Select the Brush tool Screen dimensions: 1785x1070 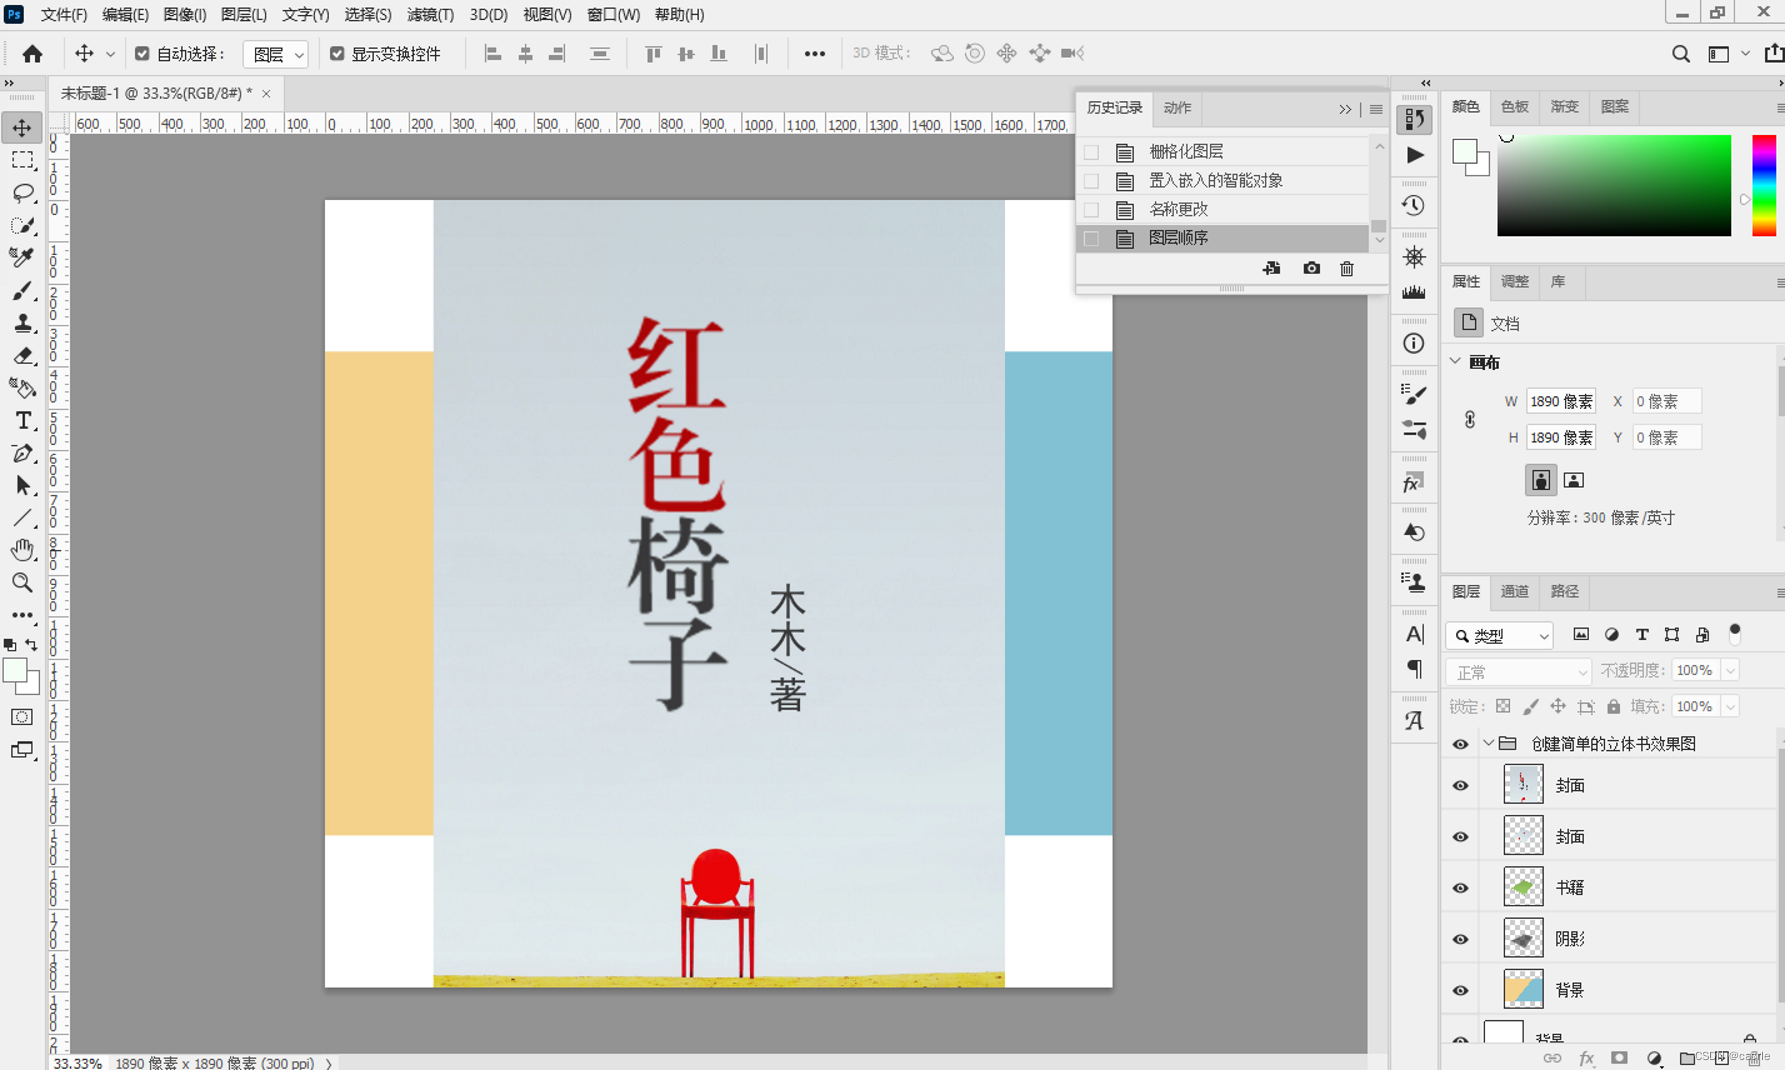coord(22,291)
